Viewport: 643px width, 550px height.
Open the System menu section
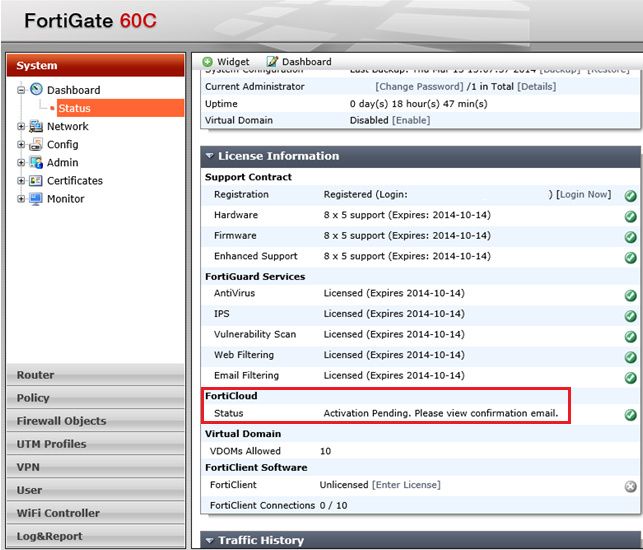pos(96,65)
